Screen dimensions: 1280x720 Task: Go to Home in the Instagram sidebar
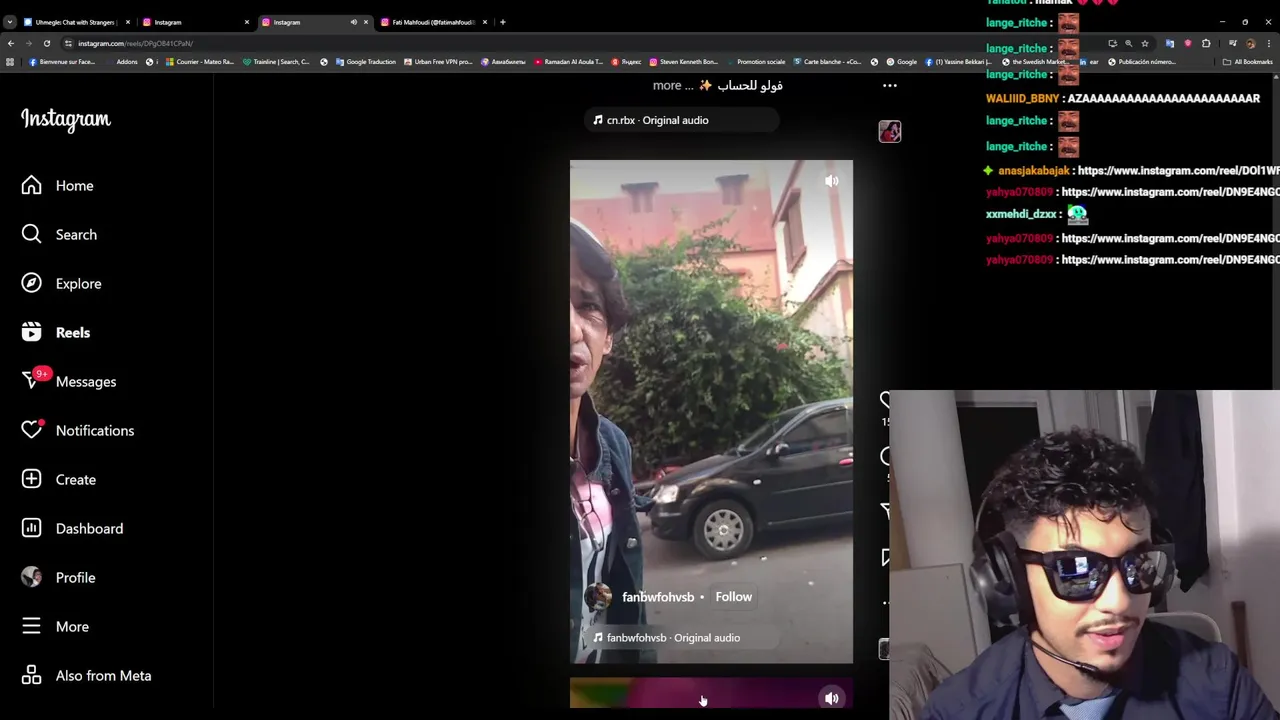[58, 185]
